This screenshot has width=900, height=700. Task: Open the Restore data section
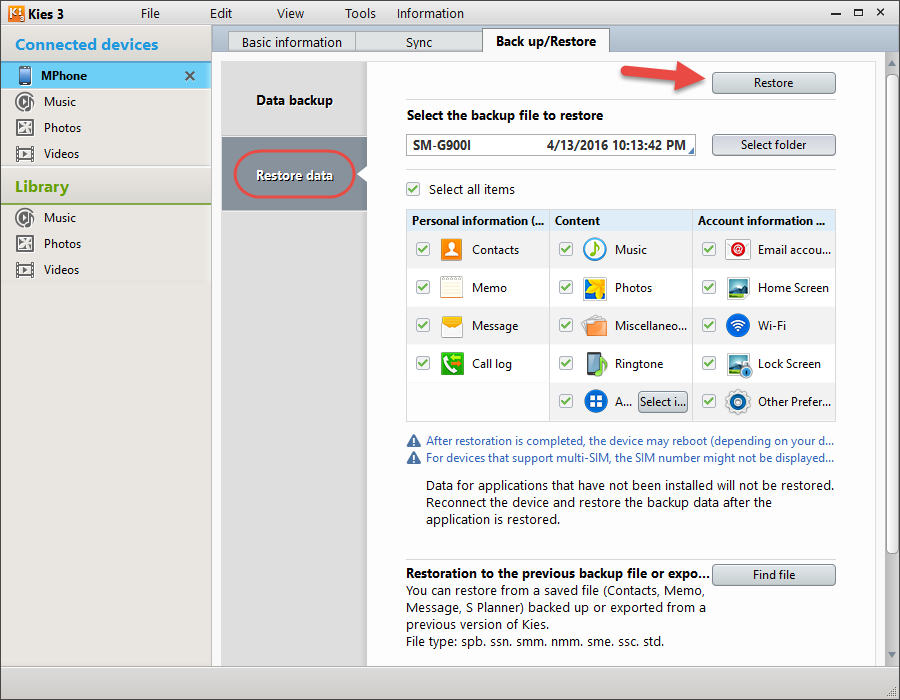[x=294, y=175]
